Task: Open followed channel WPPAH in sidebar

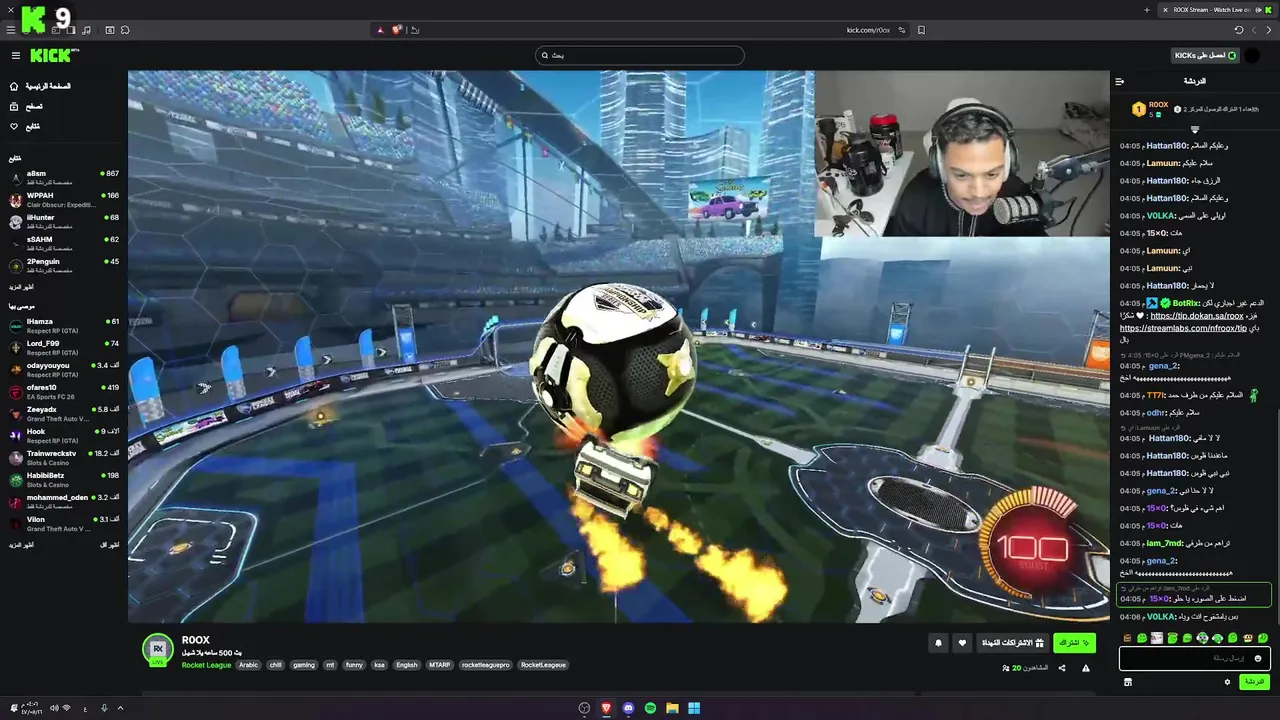Action: pos(64,199)
